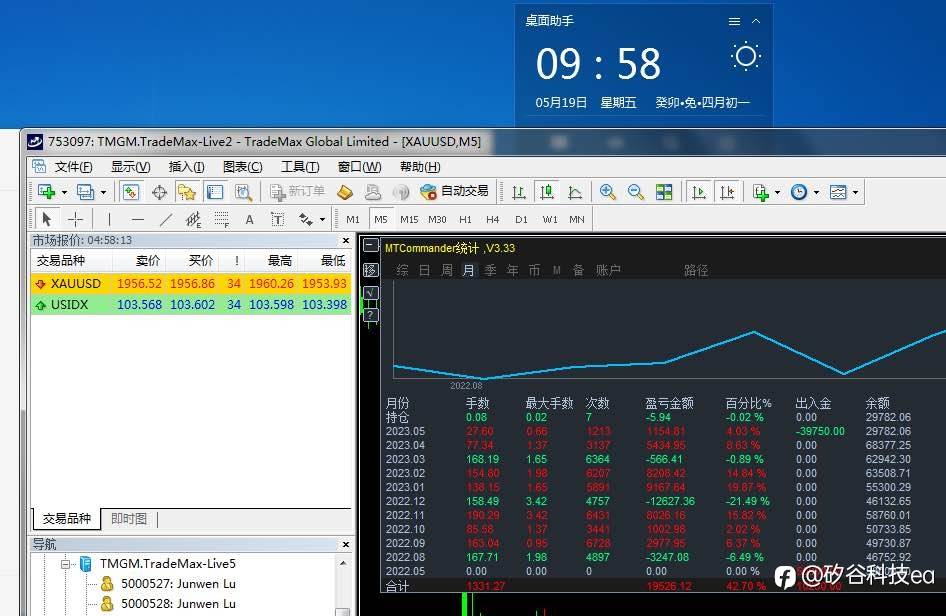Screen dimensions: 946x616
Task: Click the new chart toolbar icon
Action: pos(46,192)
